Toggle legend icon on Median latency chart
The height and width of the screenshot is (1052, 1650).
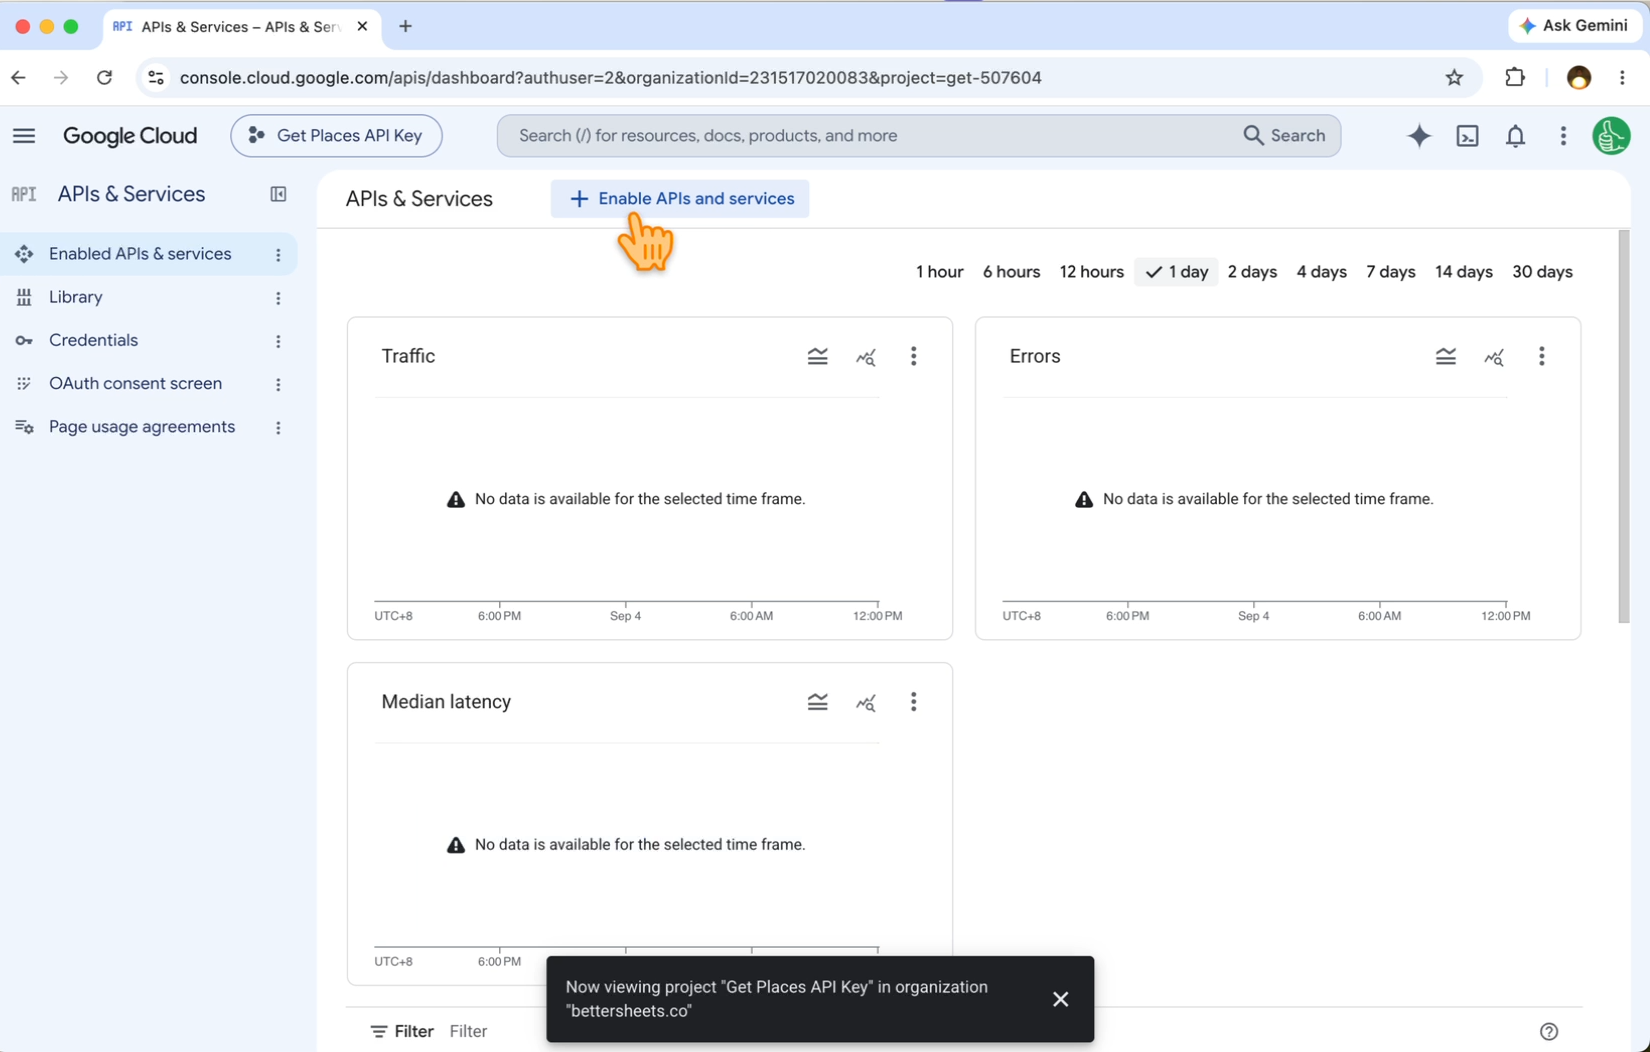(817, 702)
